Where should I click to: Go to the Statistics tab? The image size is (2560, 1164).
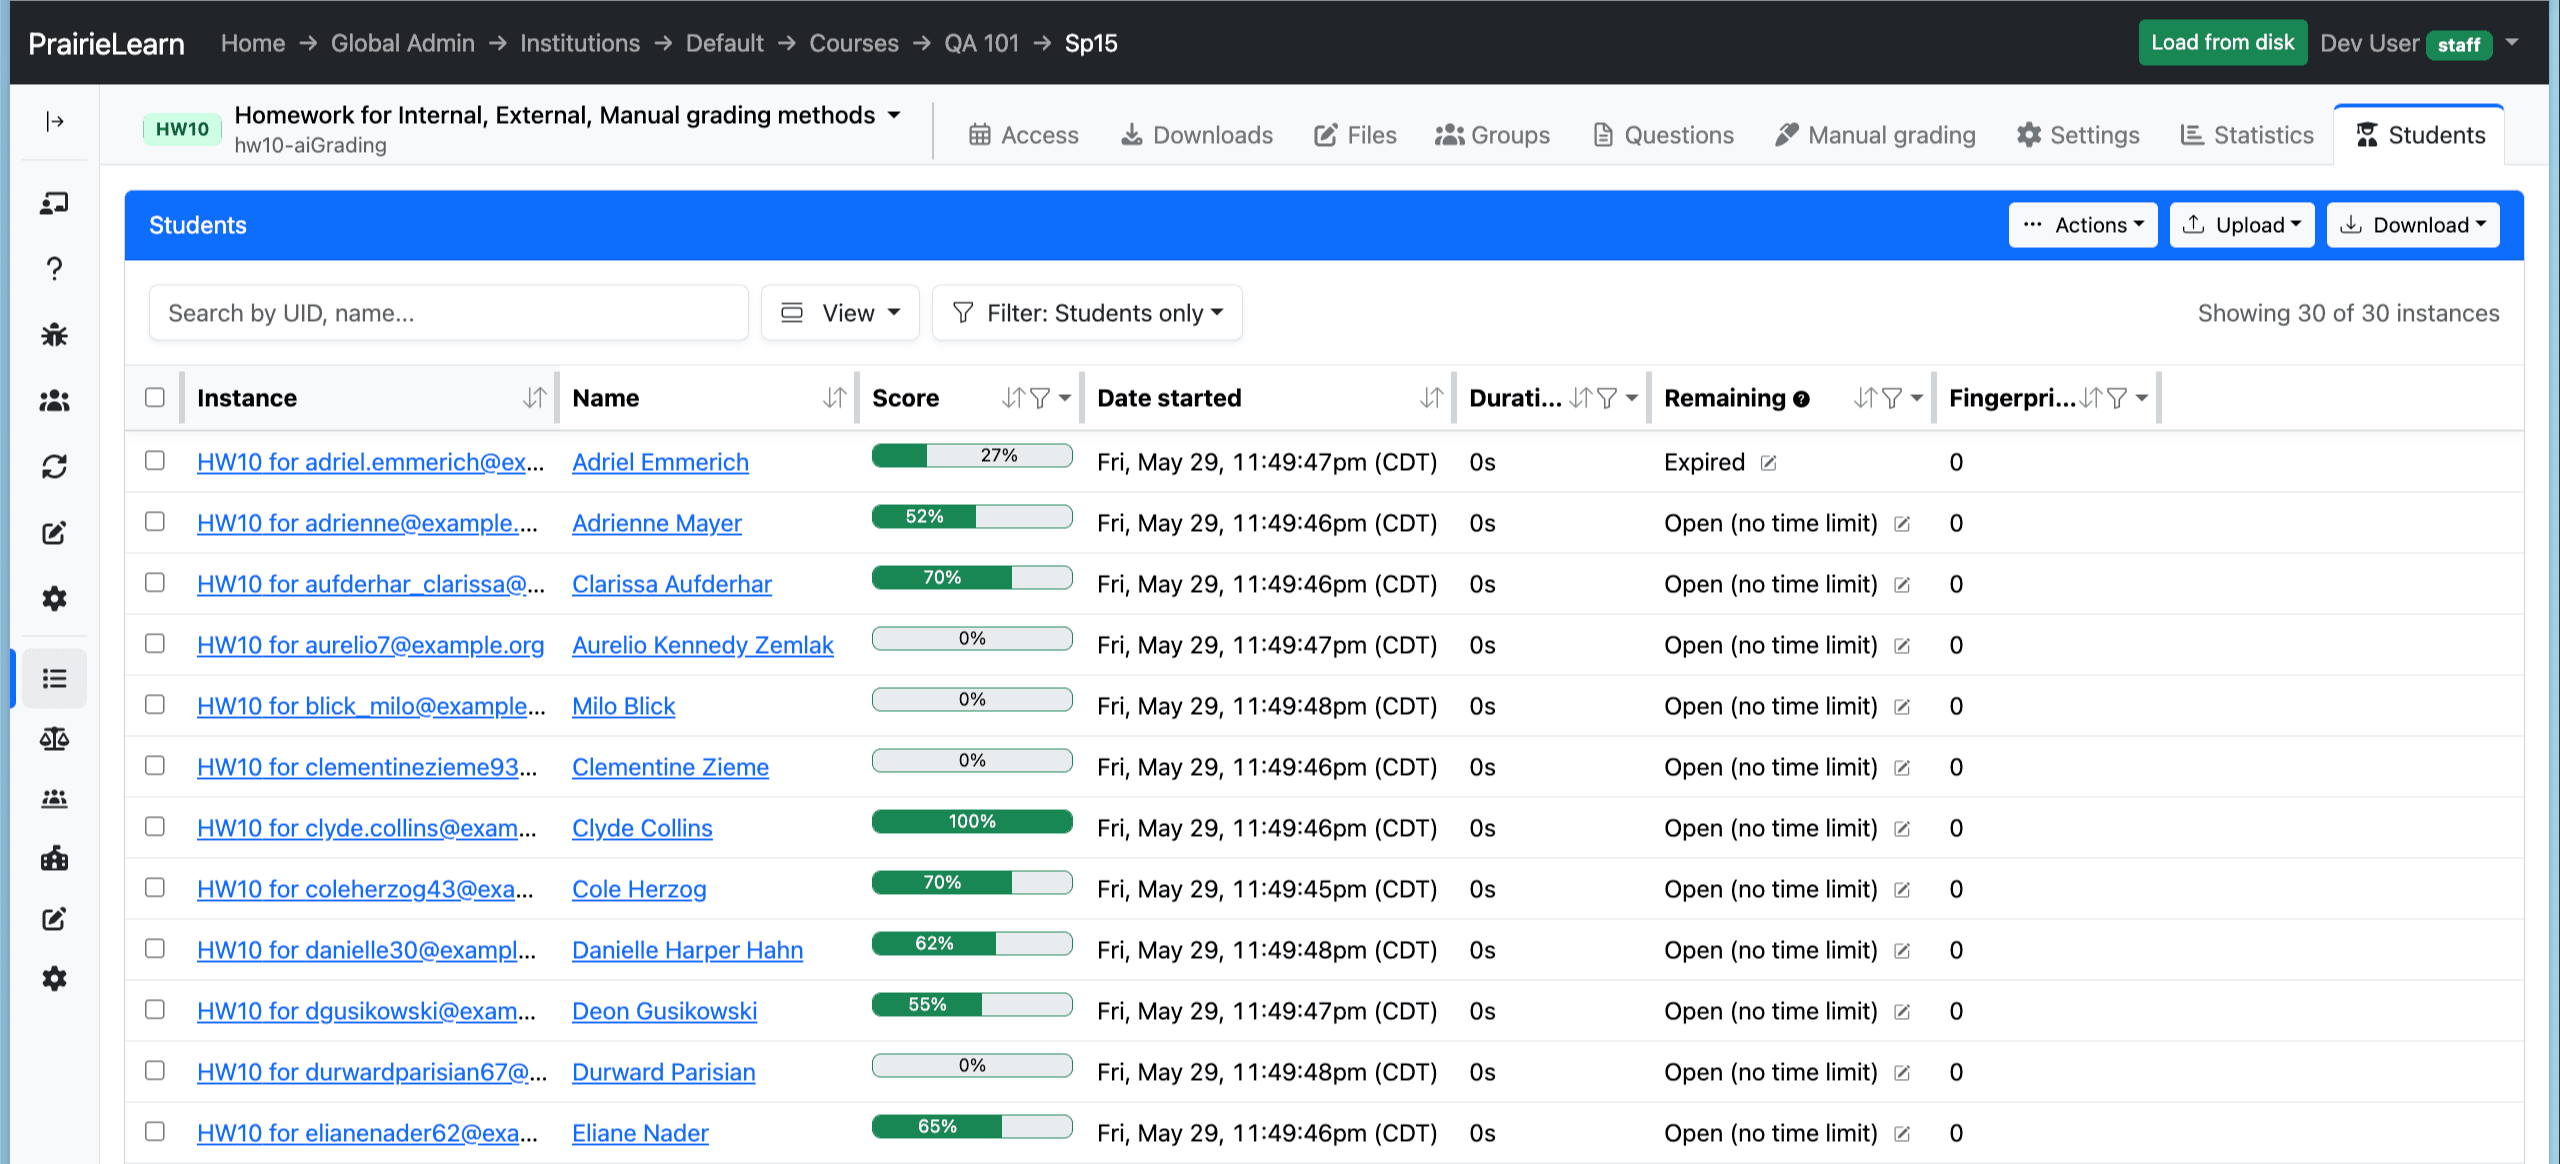[x=2247, y=135]
